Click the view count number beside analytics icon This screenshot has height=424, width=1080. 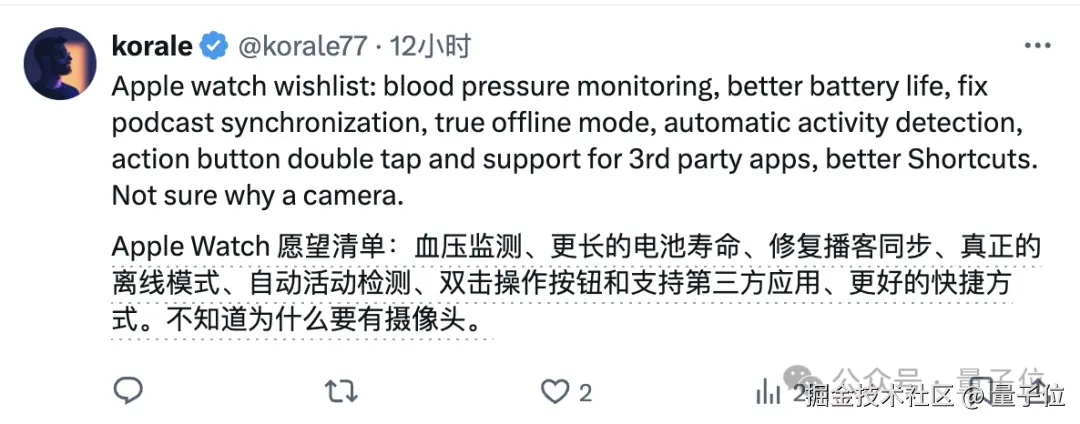[798, 394]
